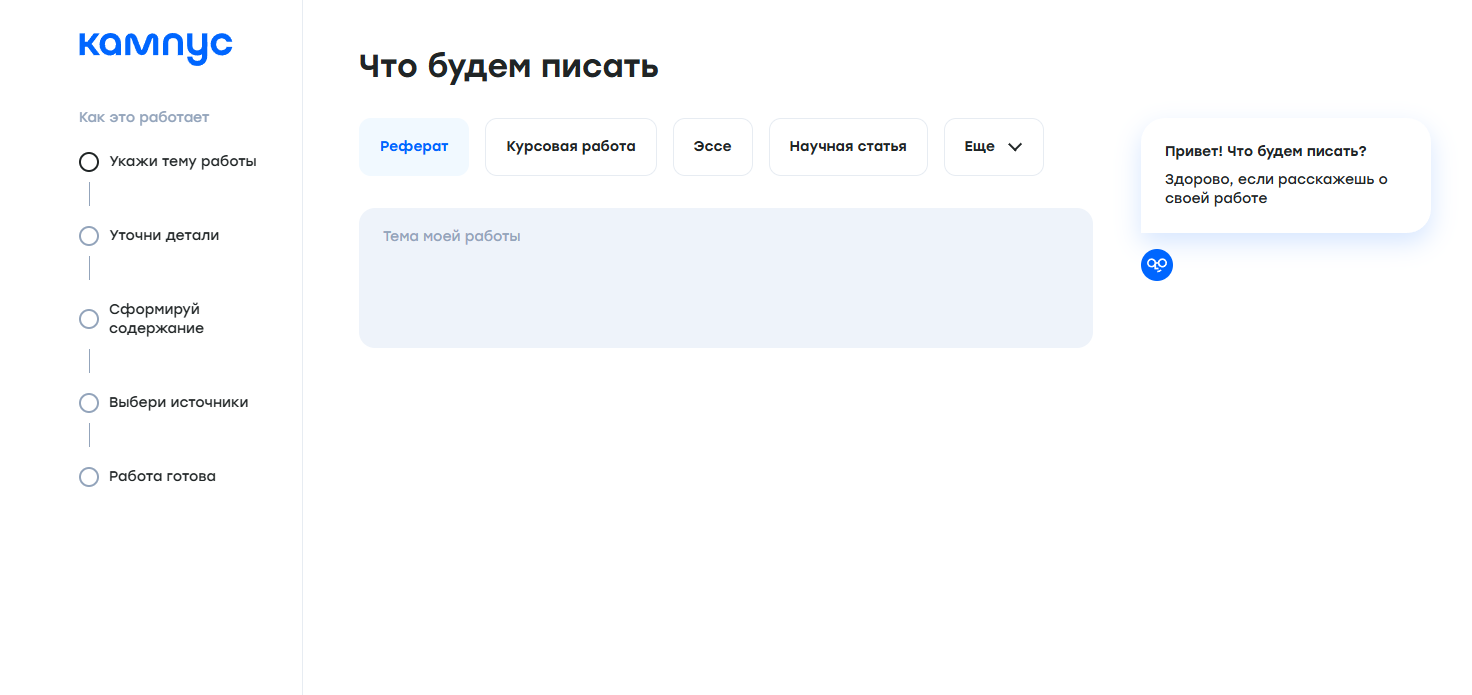Select the active Реферат type

coord(413,146)
